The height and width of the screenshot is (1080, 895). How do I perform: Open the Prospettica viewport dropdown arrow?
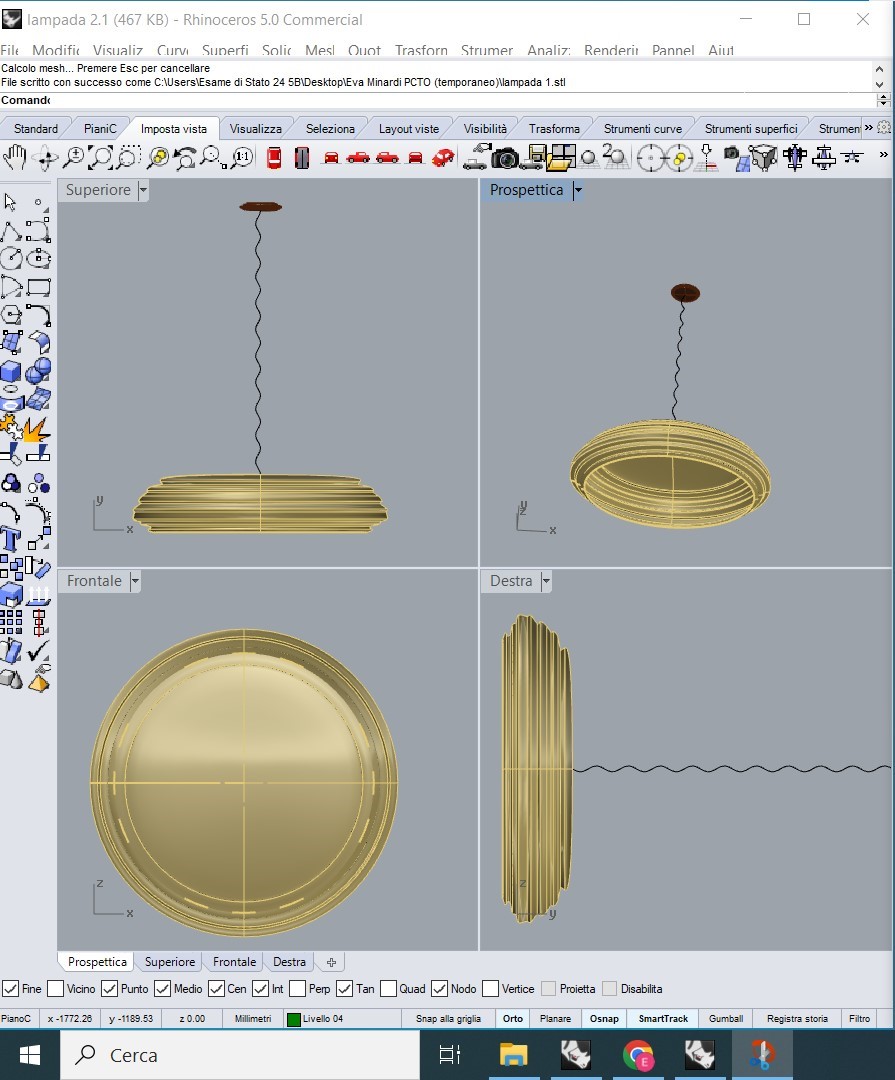pos(578,190)
